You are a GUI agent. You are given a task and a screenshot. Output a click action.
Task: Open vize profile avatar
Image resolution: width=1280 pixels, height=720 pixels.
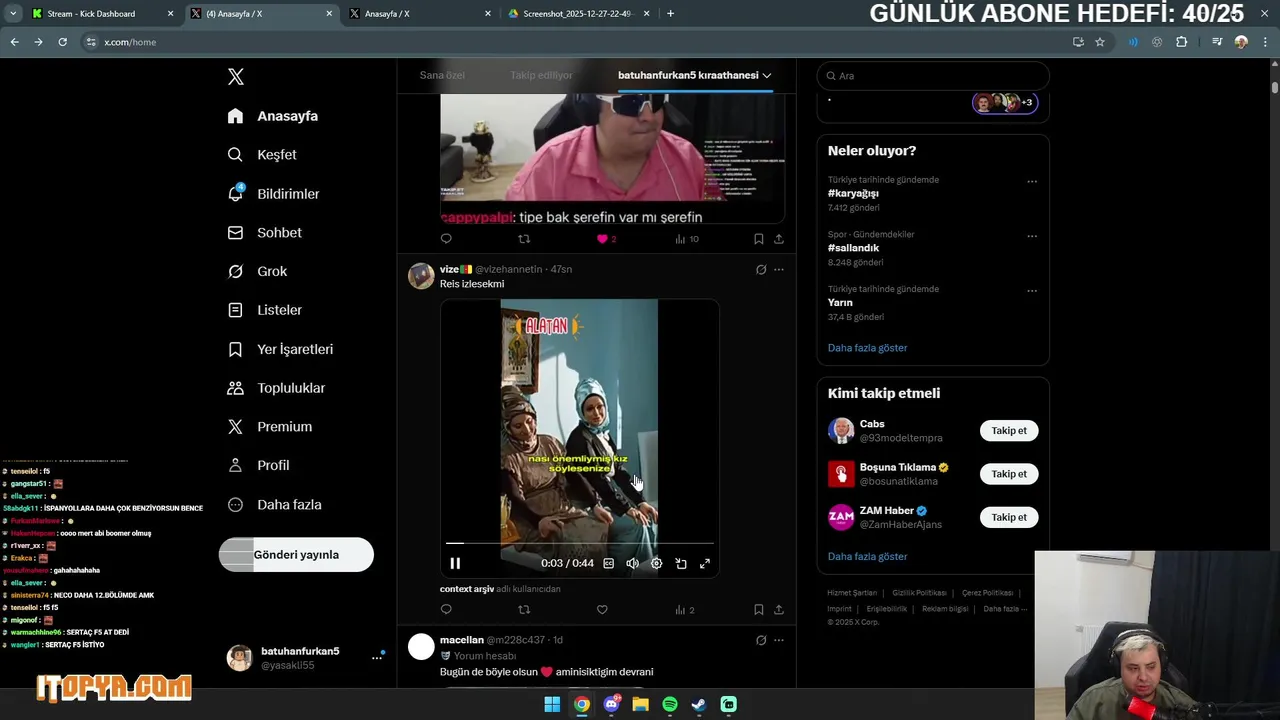(x=421, y=276)
